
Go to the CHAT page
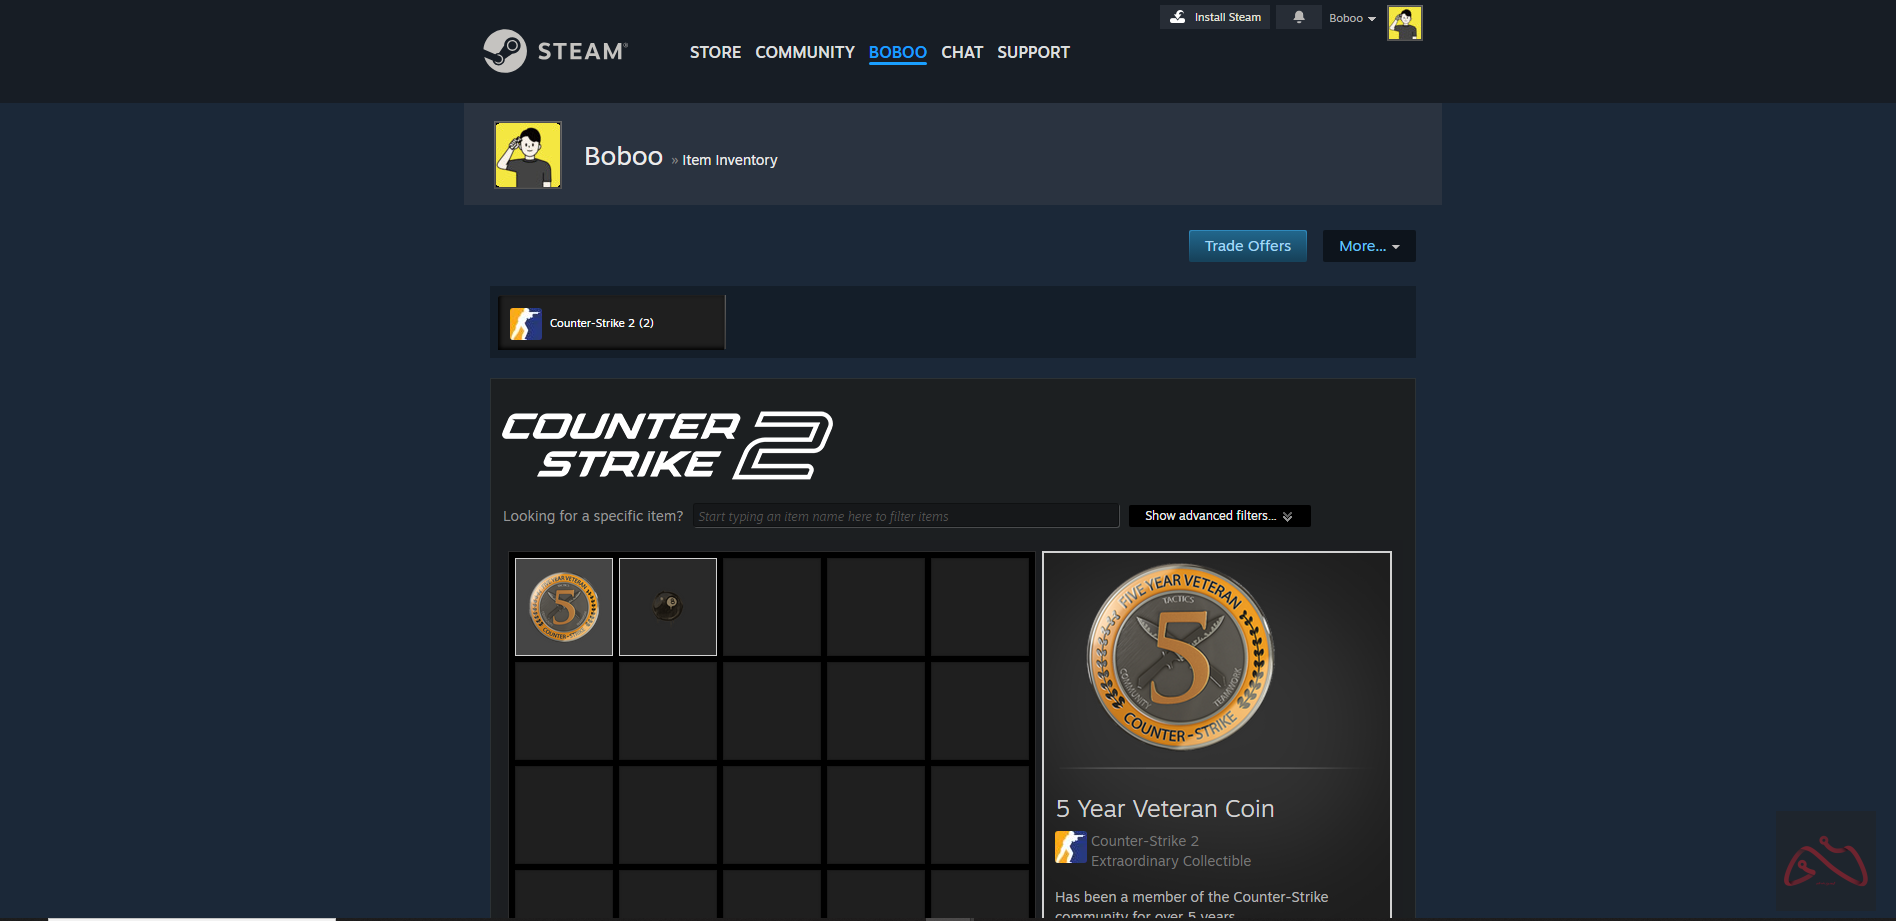961,52
